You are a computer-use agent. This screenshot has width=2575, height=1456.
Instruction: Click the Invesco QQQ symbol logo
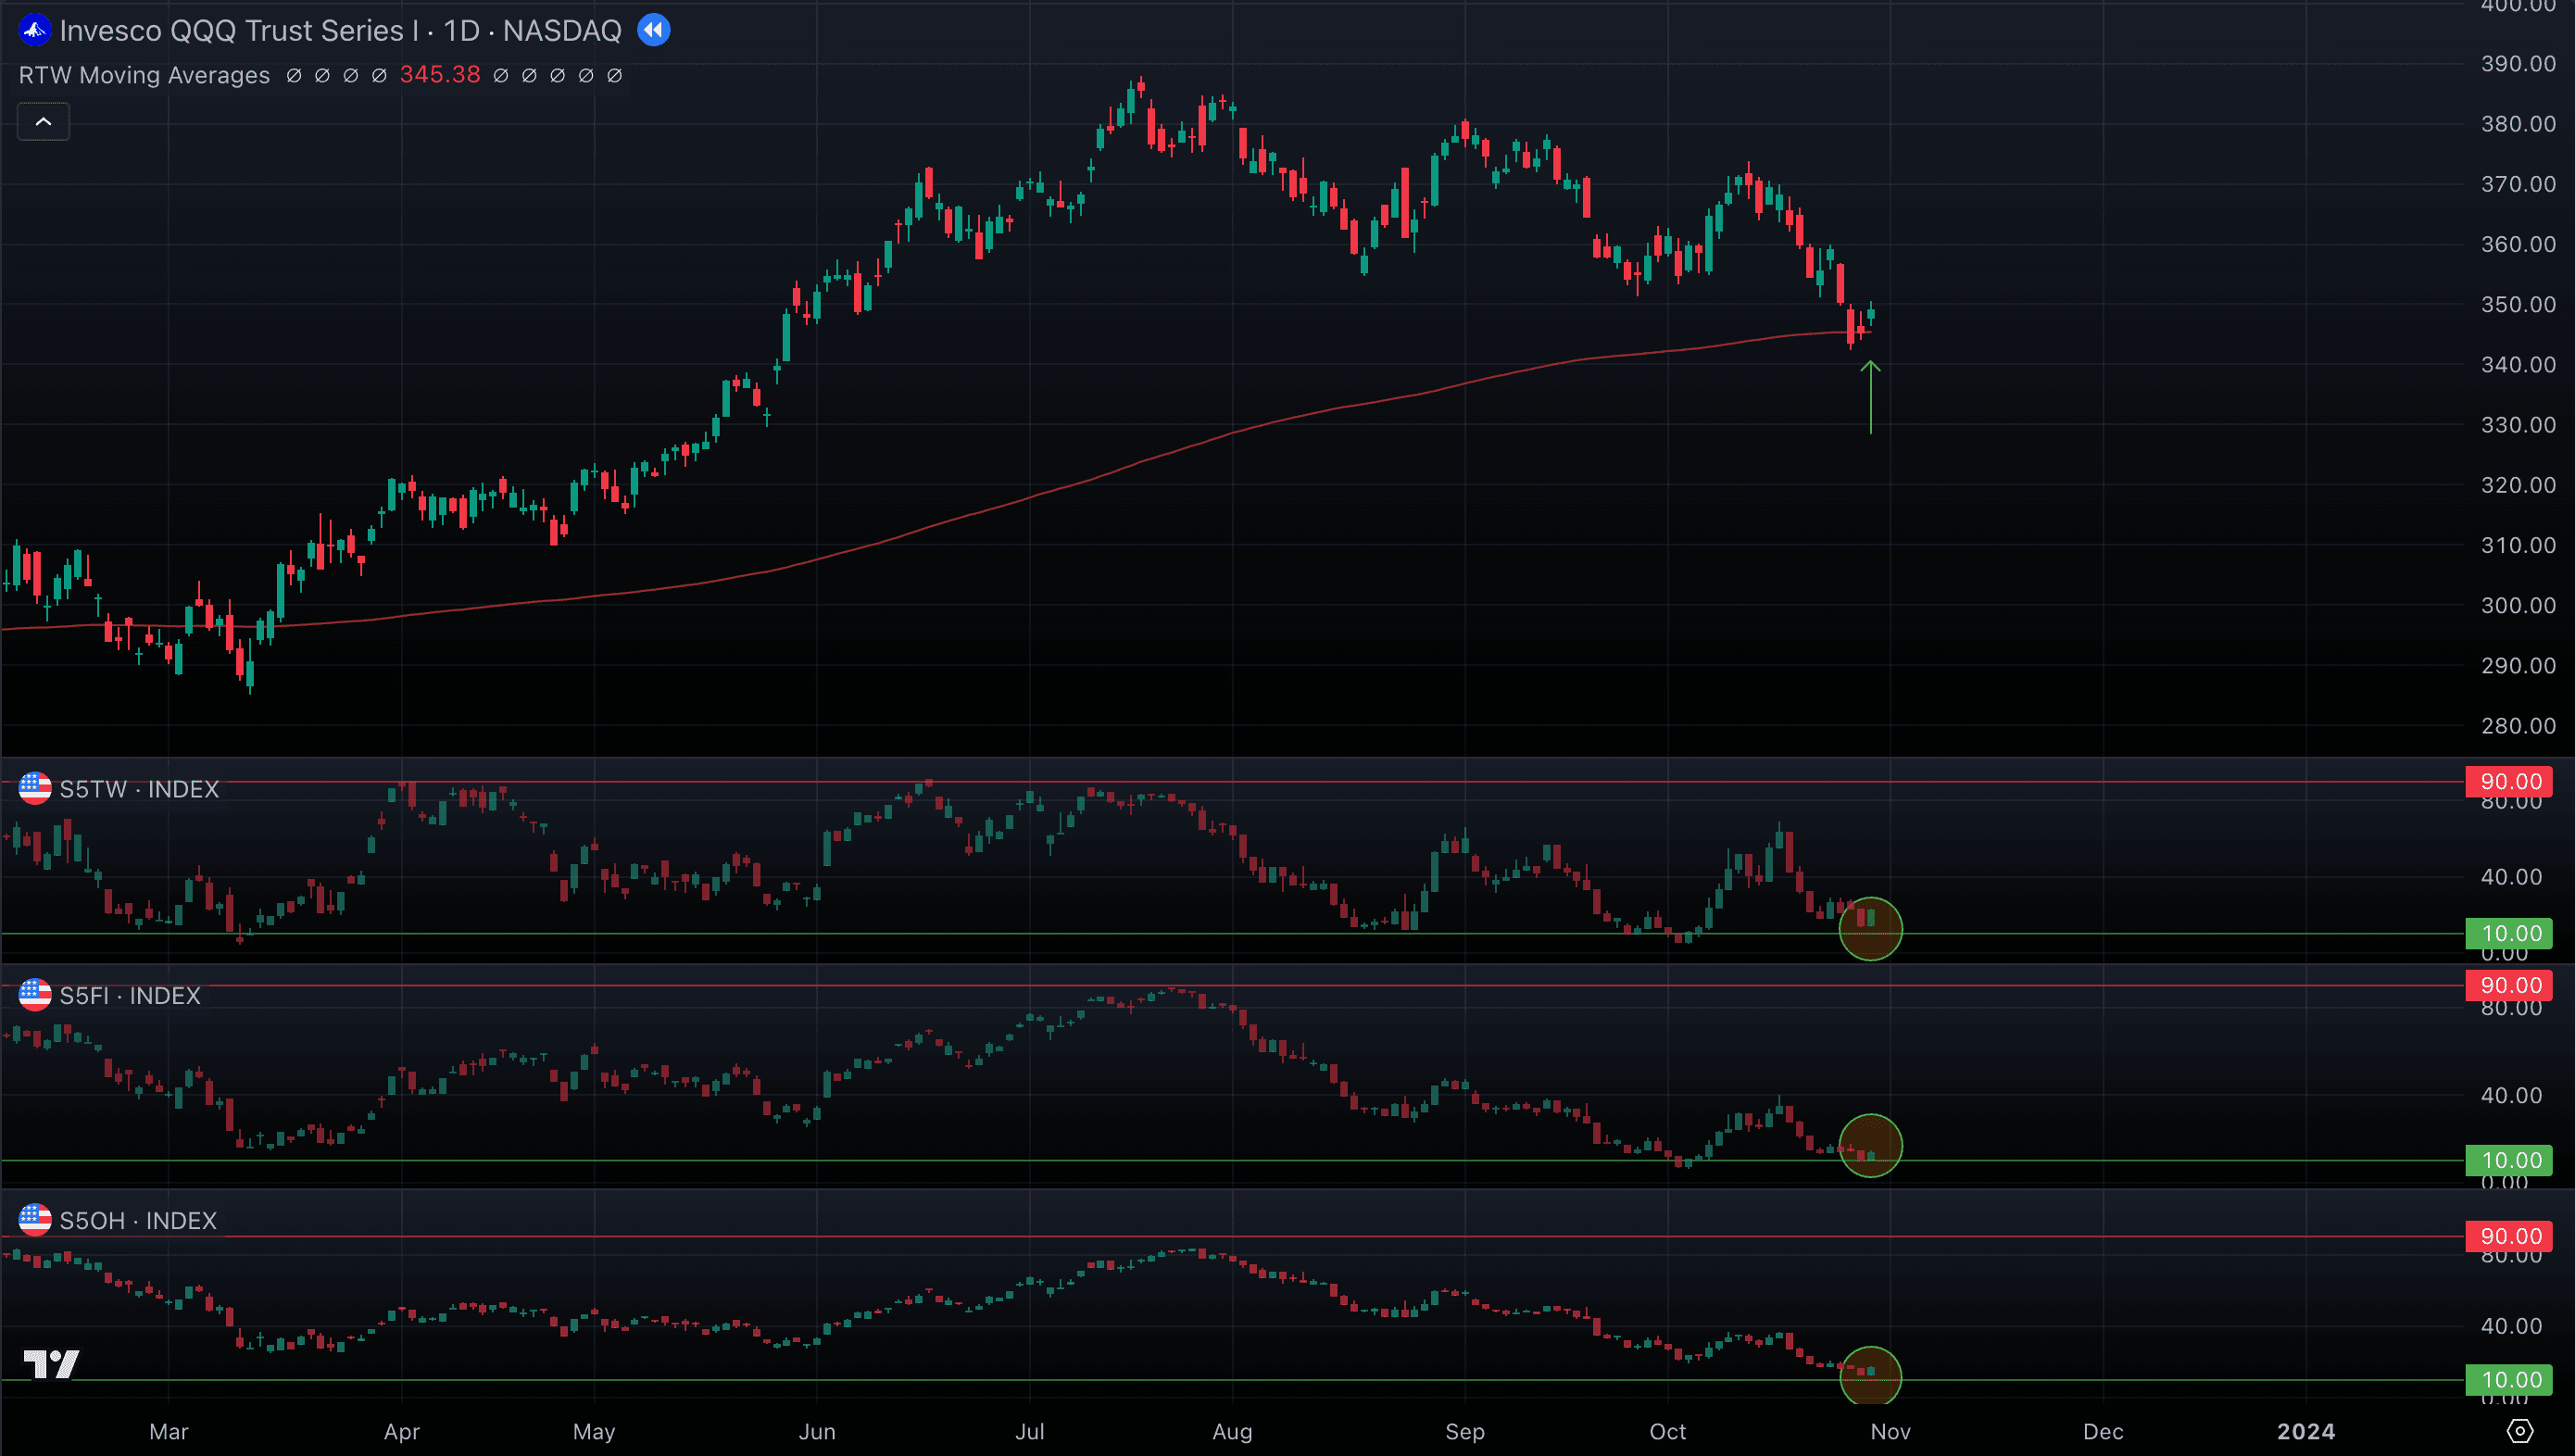(x=35, y=30)
